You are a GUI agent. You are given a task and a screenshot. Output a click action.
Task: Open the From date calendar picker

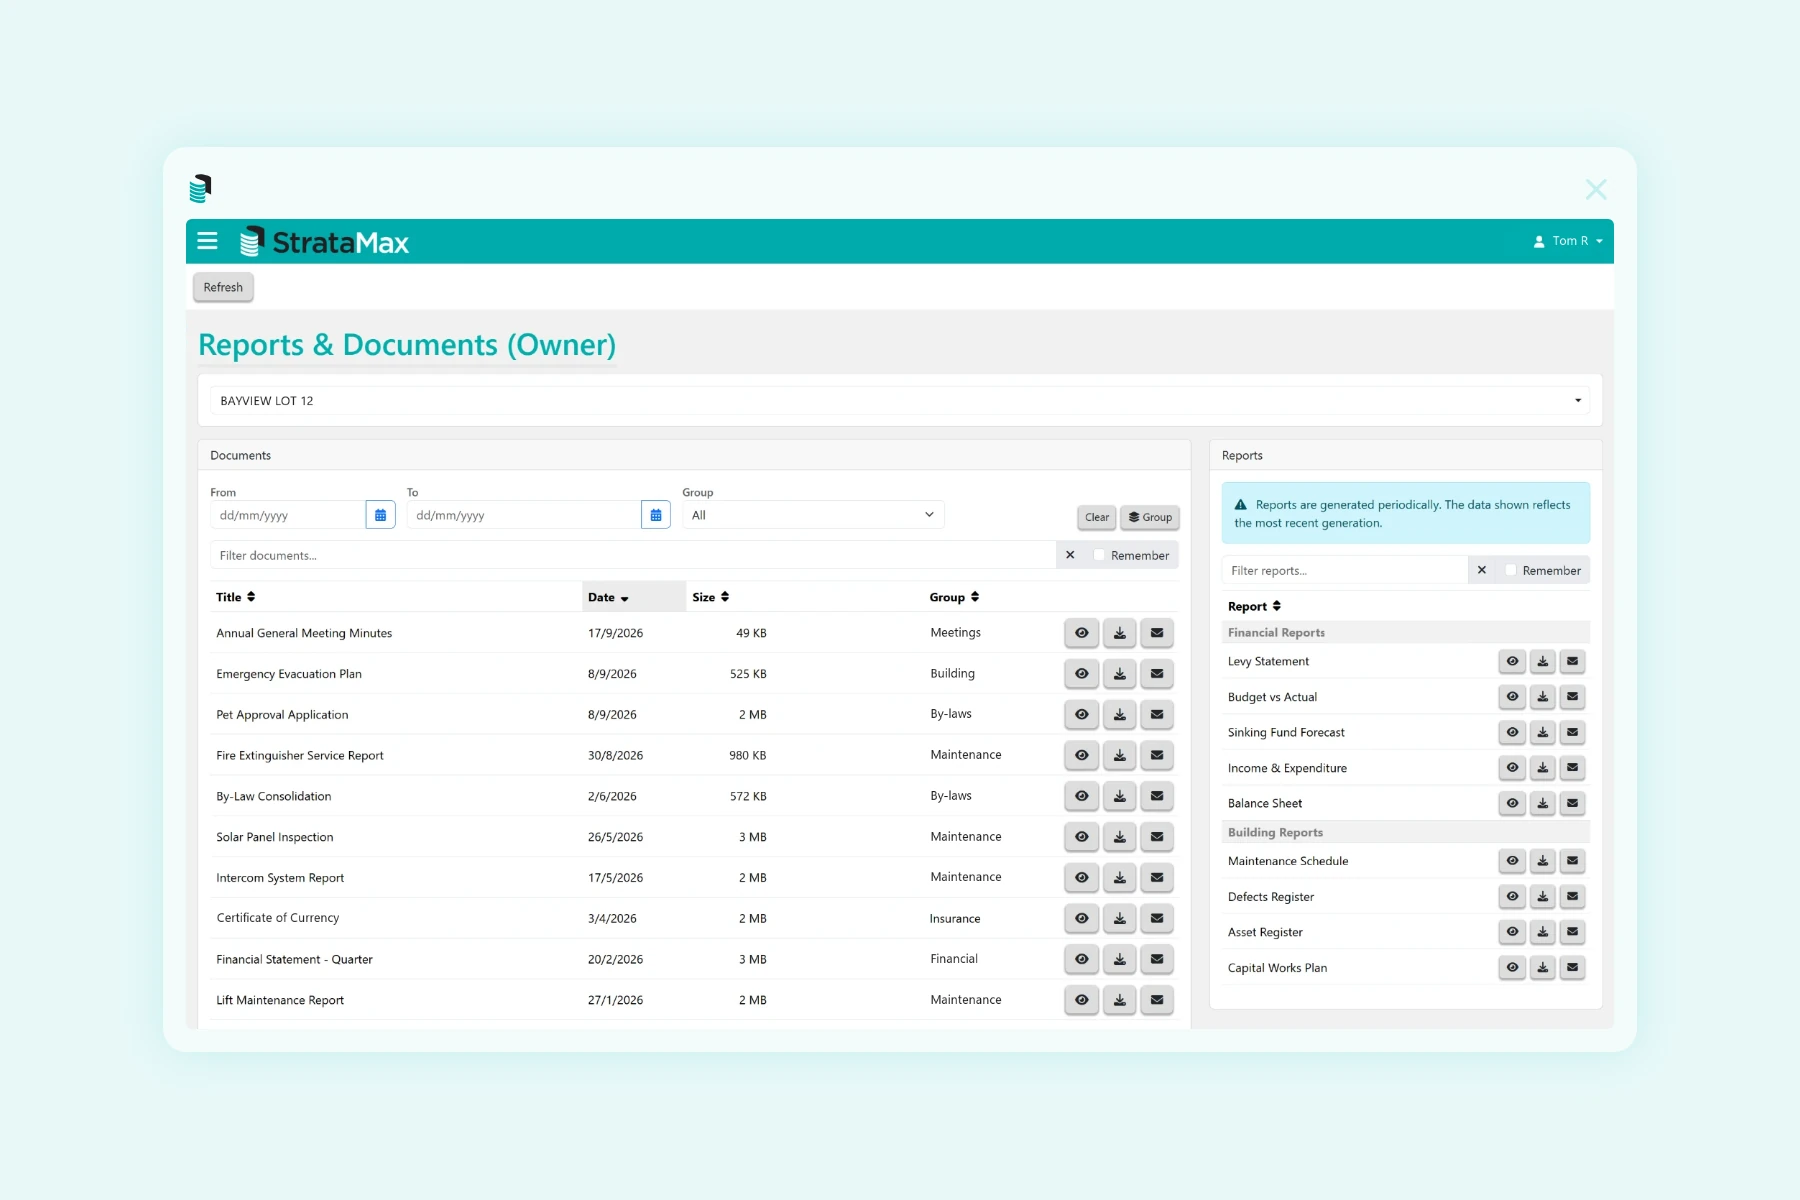(x=380, y=515)
